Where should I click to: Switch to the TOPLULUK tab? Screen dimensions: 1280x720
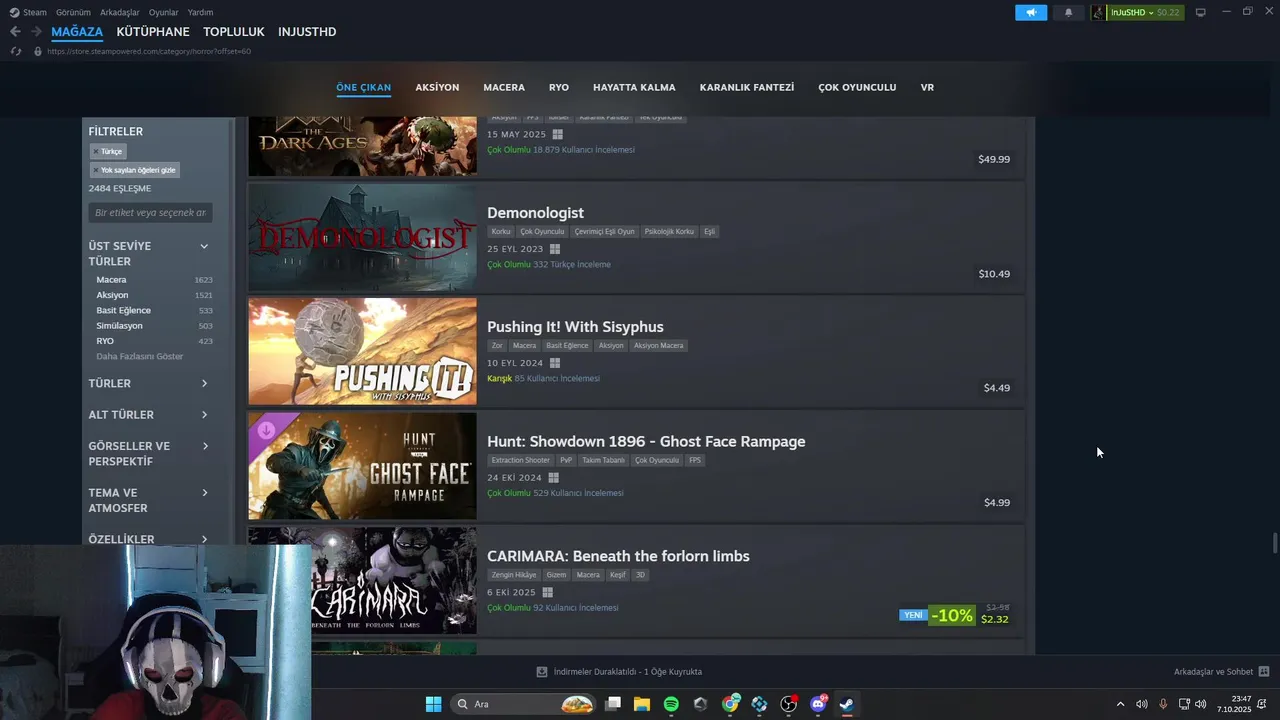(234, 32)
